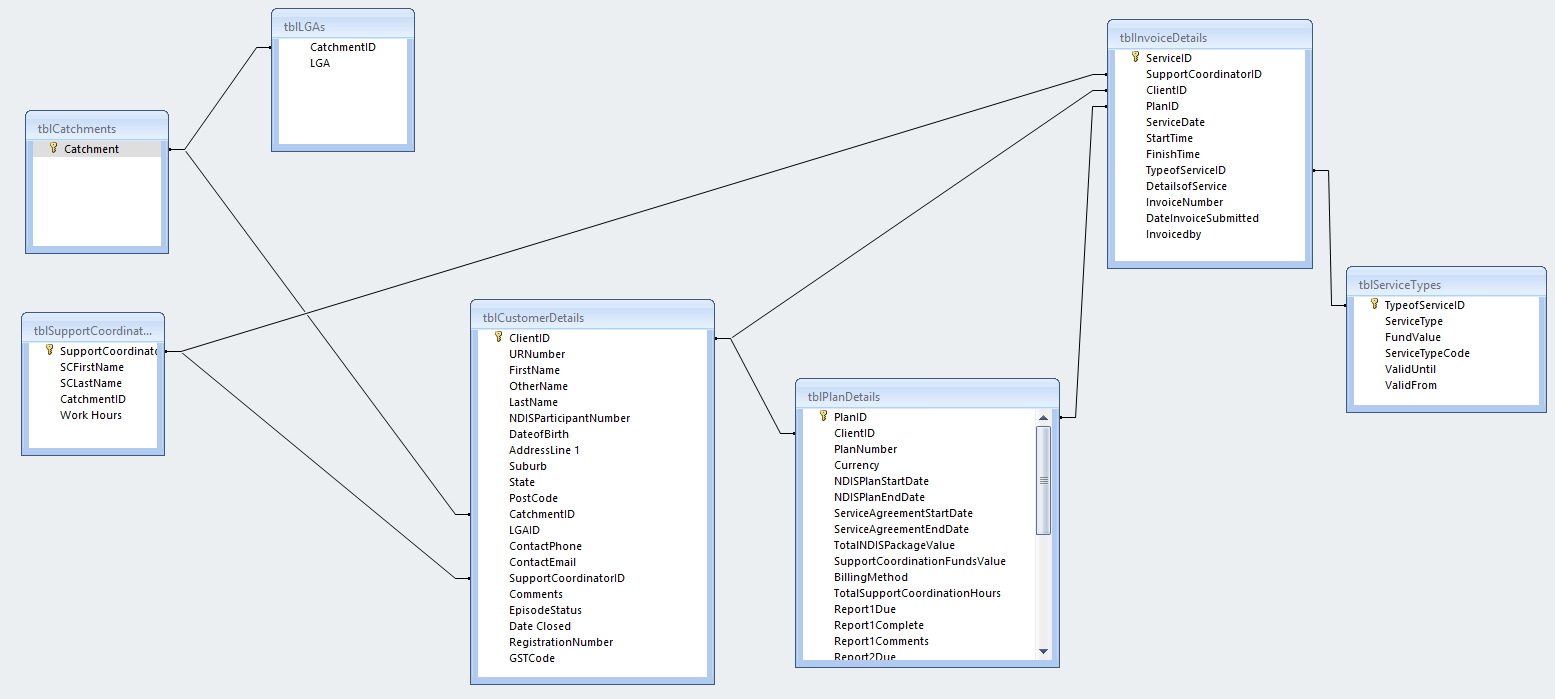Select LastName in tblCustomerDetails

pos(534,402)
